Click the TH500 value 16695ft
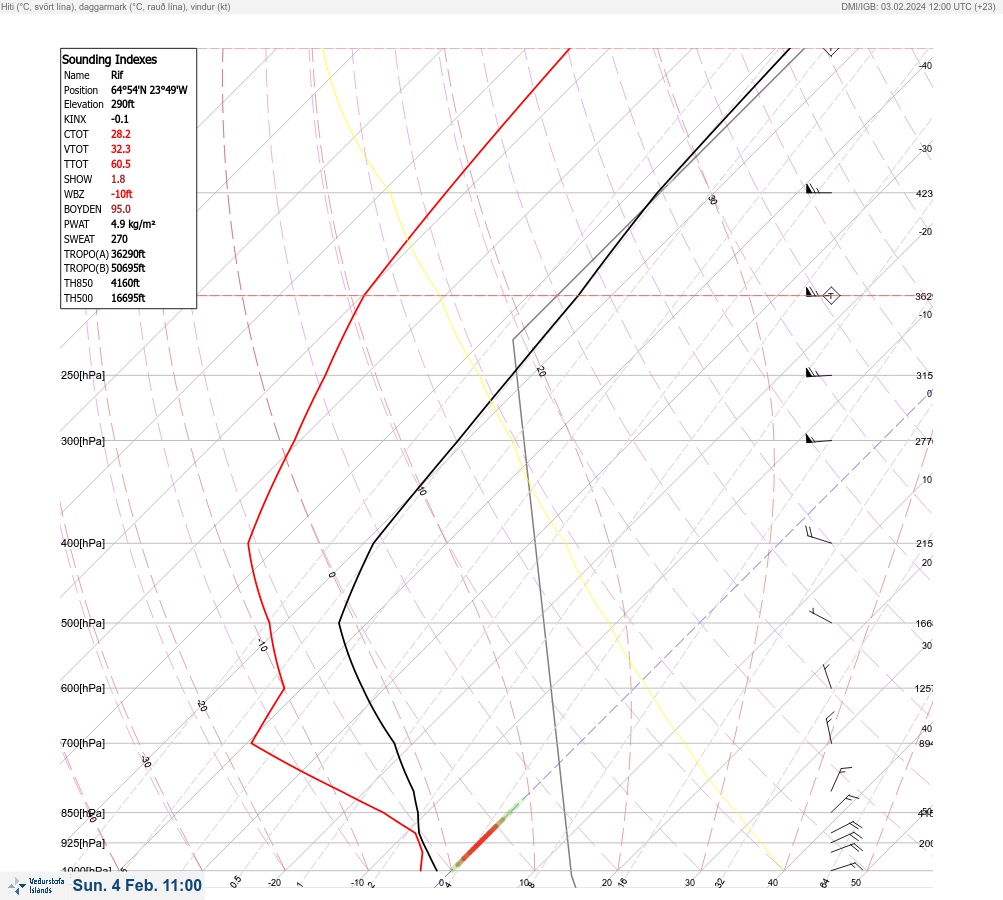 (128, 298)
